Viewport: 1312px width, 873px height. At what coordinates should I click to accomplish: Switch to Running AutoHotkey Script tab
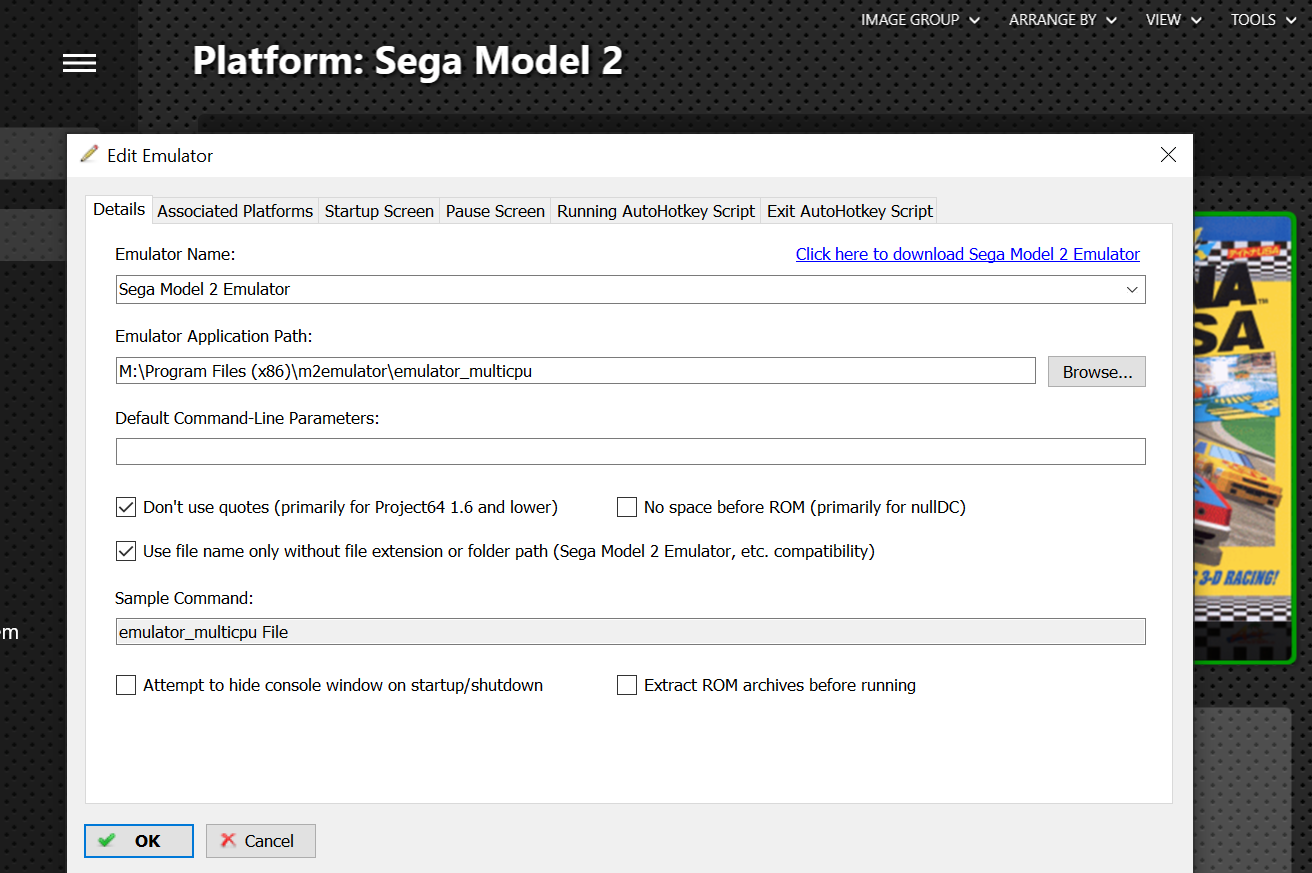click(656, 211)
